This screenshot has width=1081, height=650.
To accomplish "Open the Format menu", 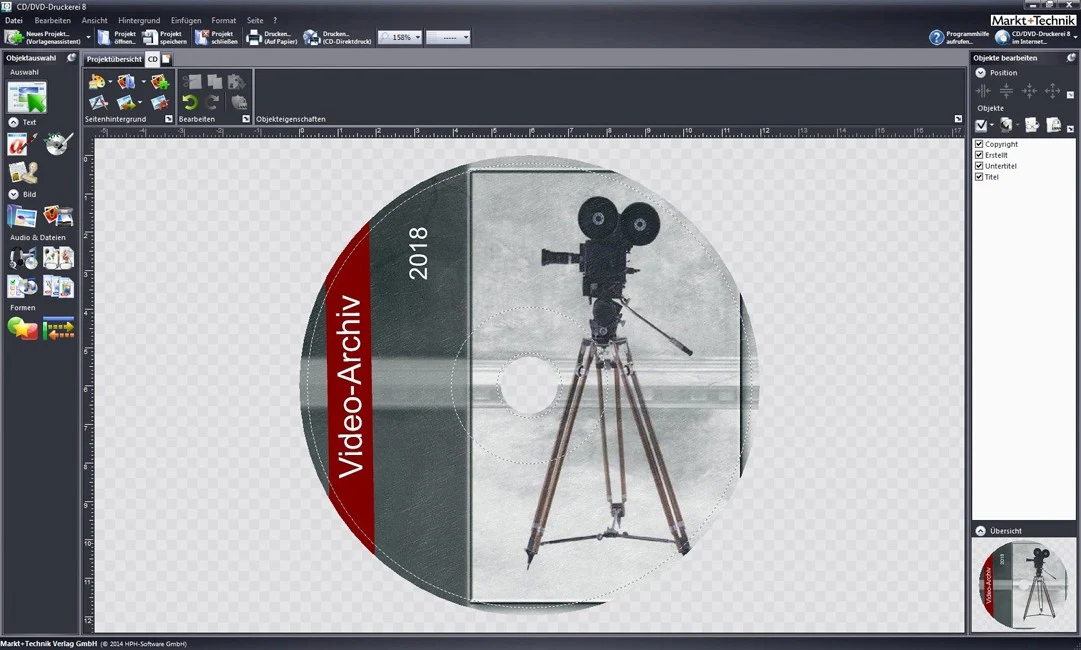I will pos(223,21).
